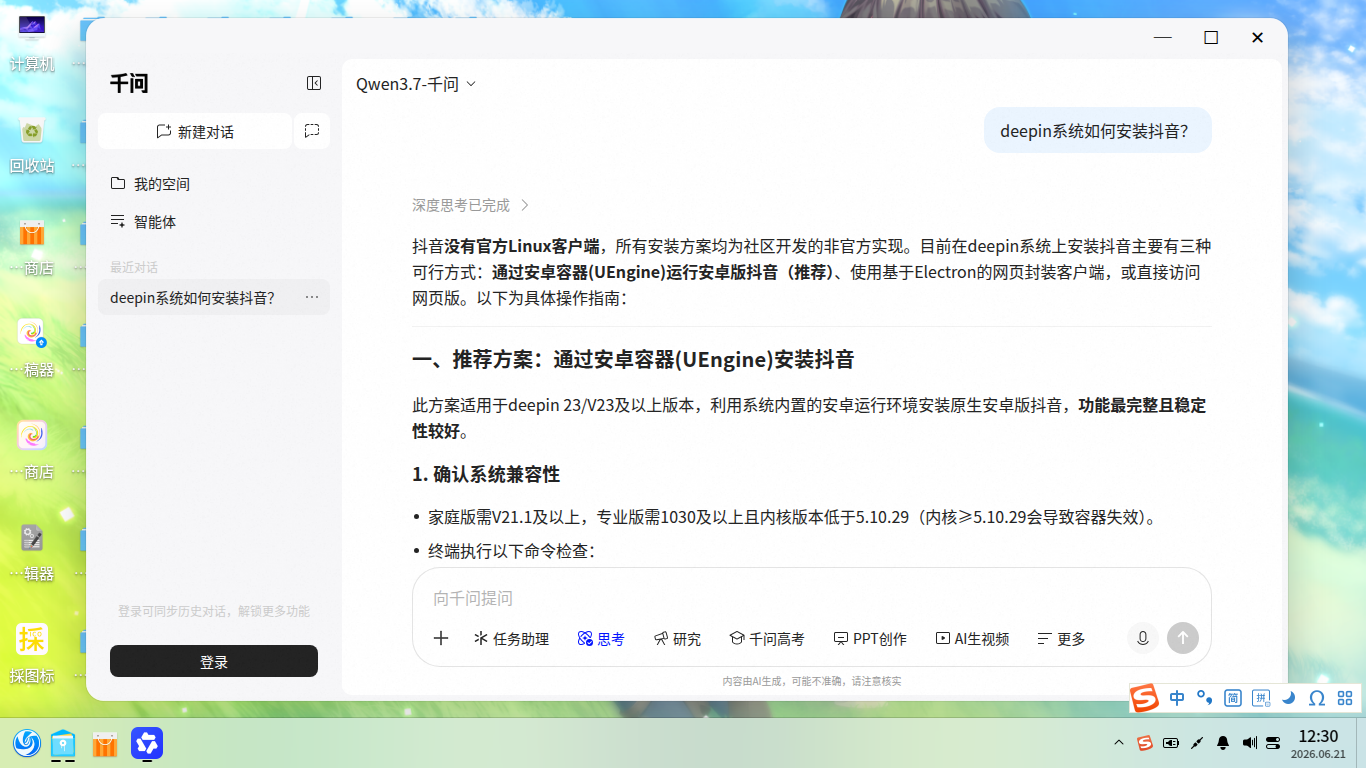Open more options for deepin conversation
The image size is (1366, 768).
coord(312,297)
